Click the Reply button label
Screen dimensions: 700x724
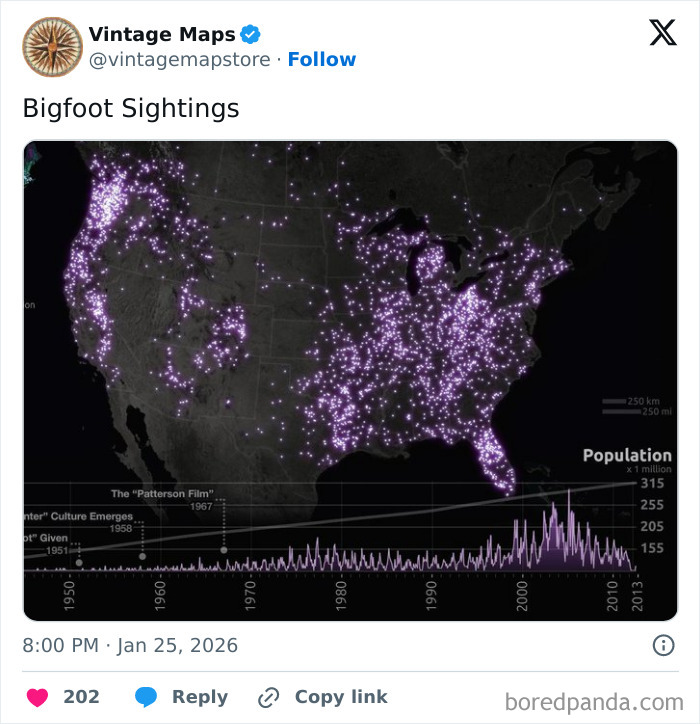click(x=200, y=697)
